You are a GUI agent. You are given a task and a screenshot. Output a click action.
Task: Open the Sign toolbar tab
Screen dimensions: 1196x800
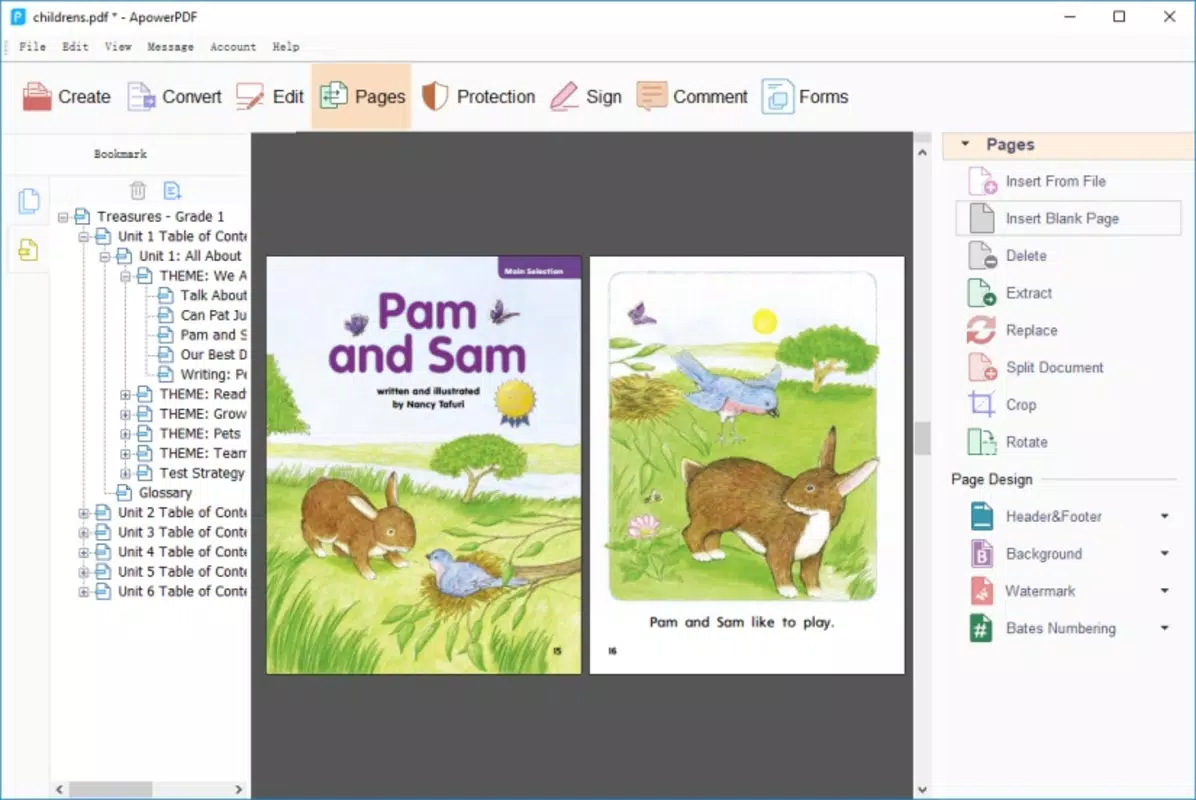click(x=586, y=97)
